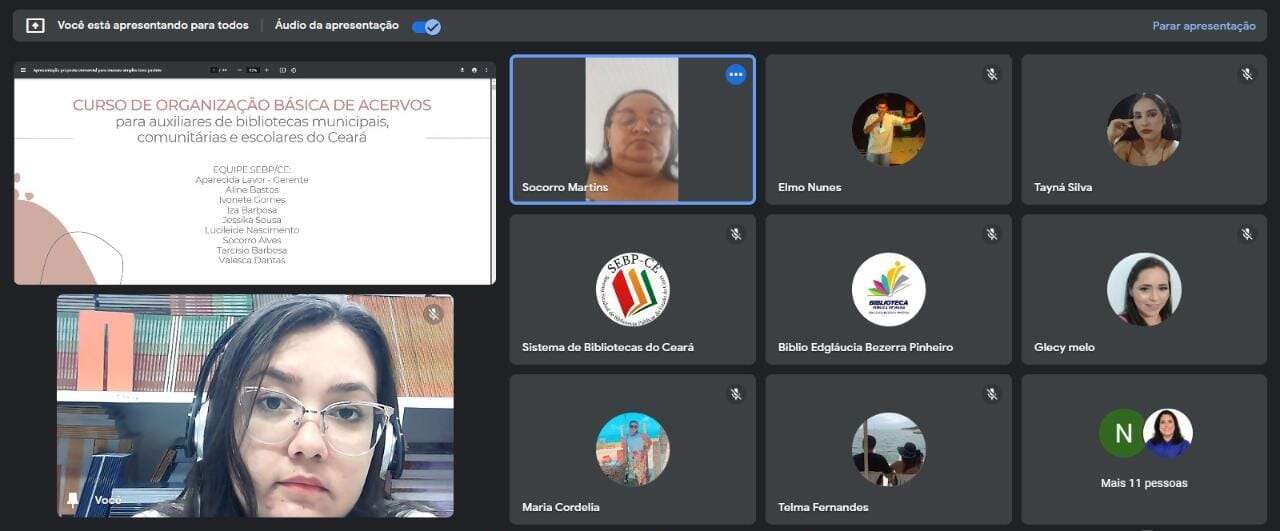
Task: Click the zoom out minus button in PDF toolbar
Action: coord(241,70)
